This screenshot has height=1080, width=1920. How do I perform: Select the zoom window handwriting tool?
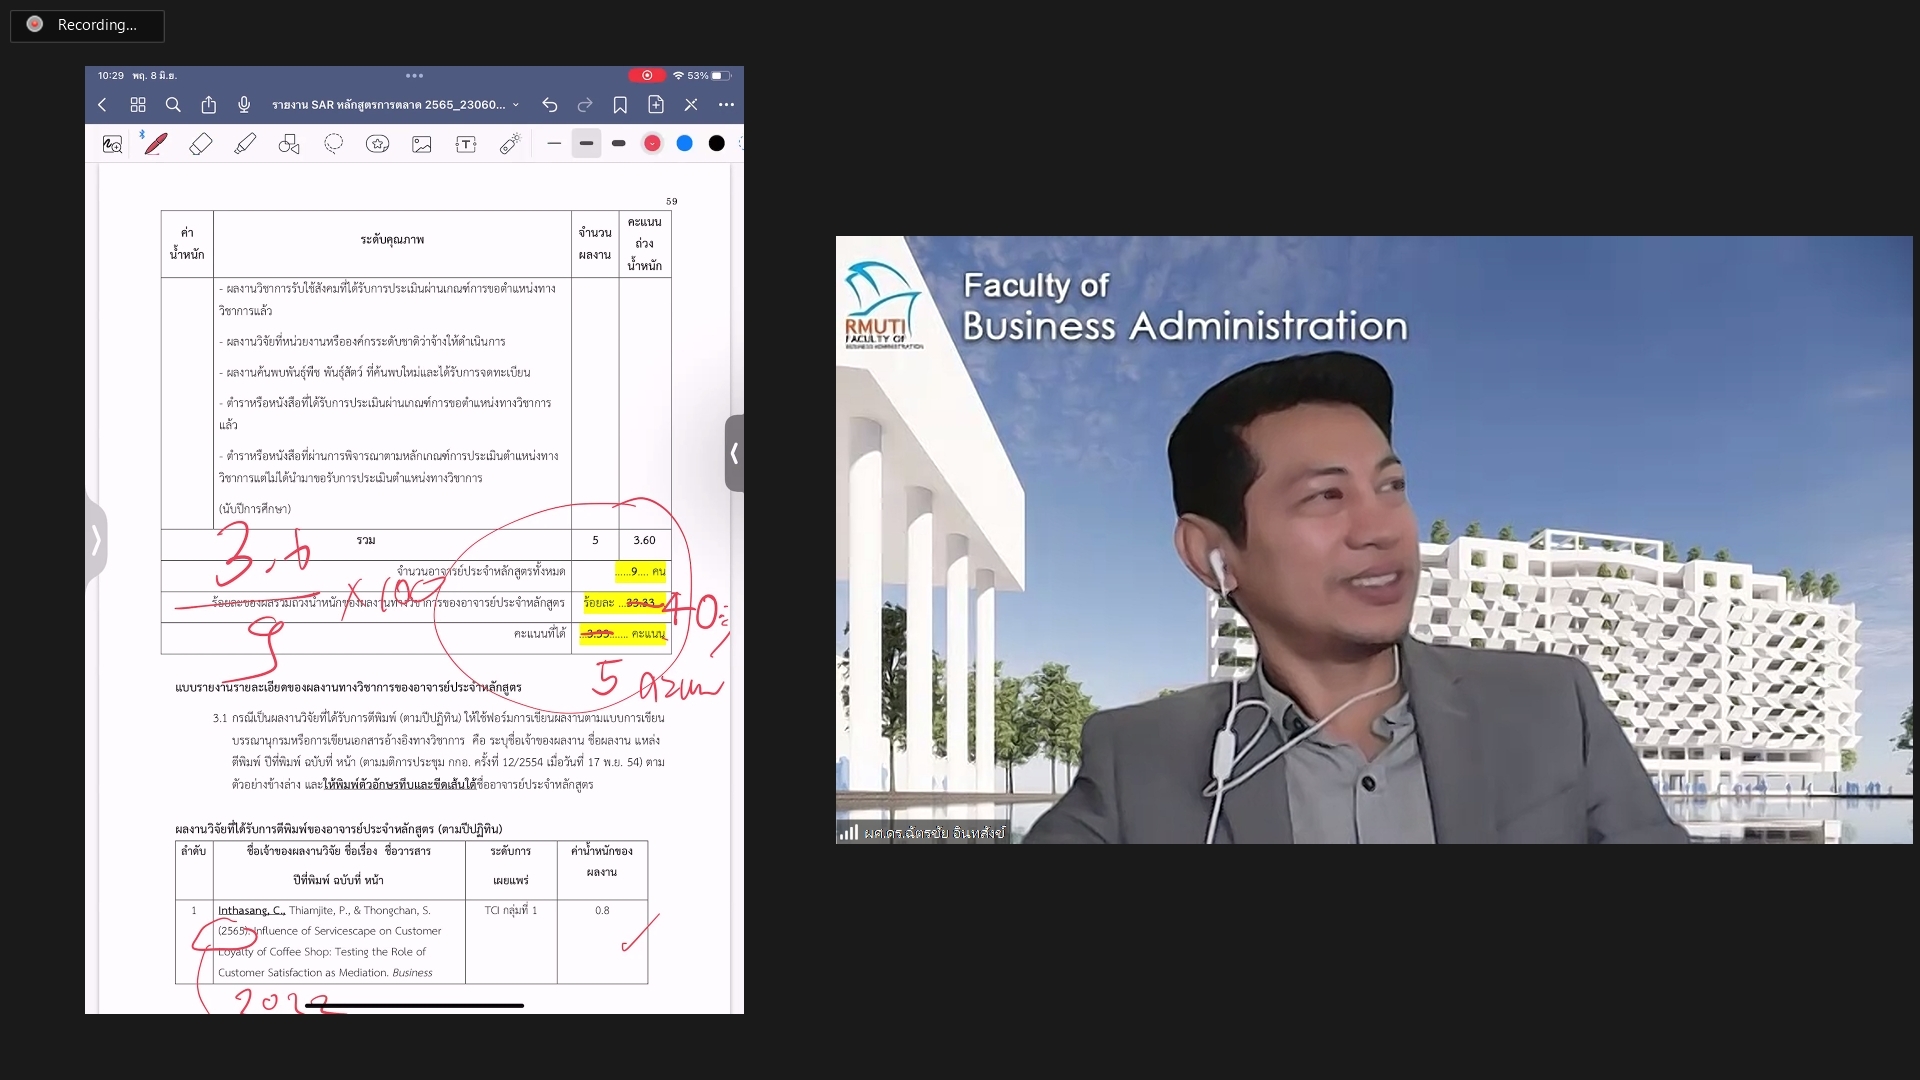pos(112,144)
